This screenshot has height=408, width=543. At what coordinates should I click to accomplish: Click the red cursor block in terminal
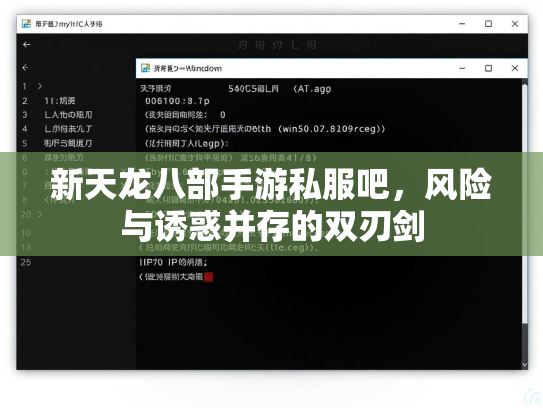[208, 277]
